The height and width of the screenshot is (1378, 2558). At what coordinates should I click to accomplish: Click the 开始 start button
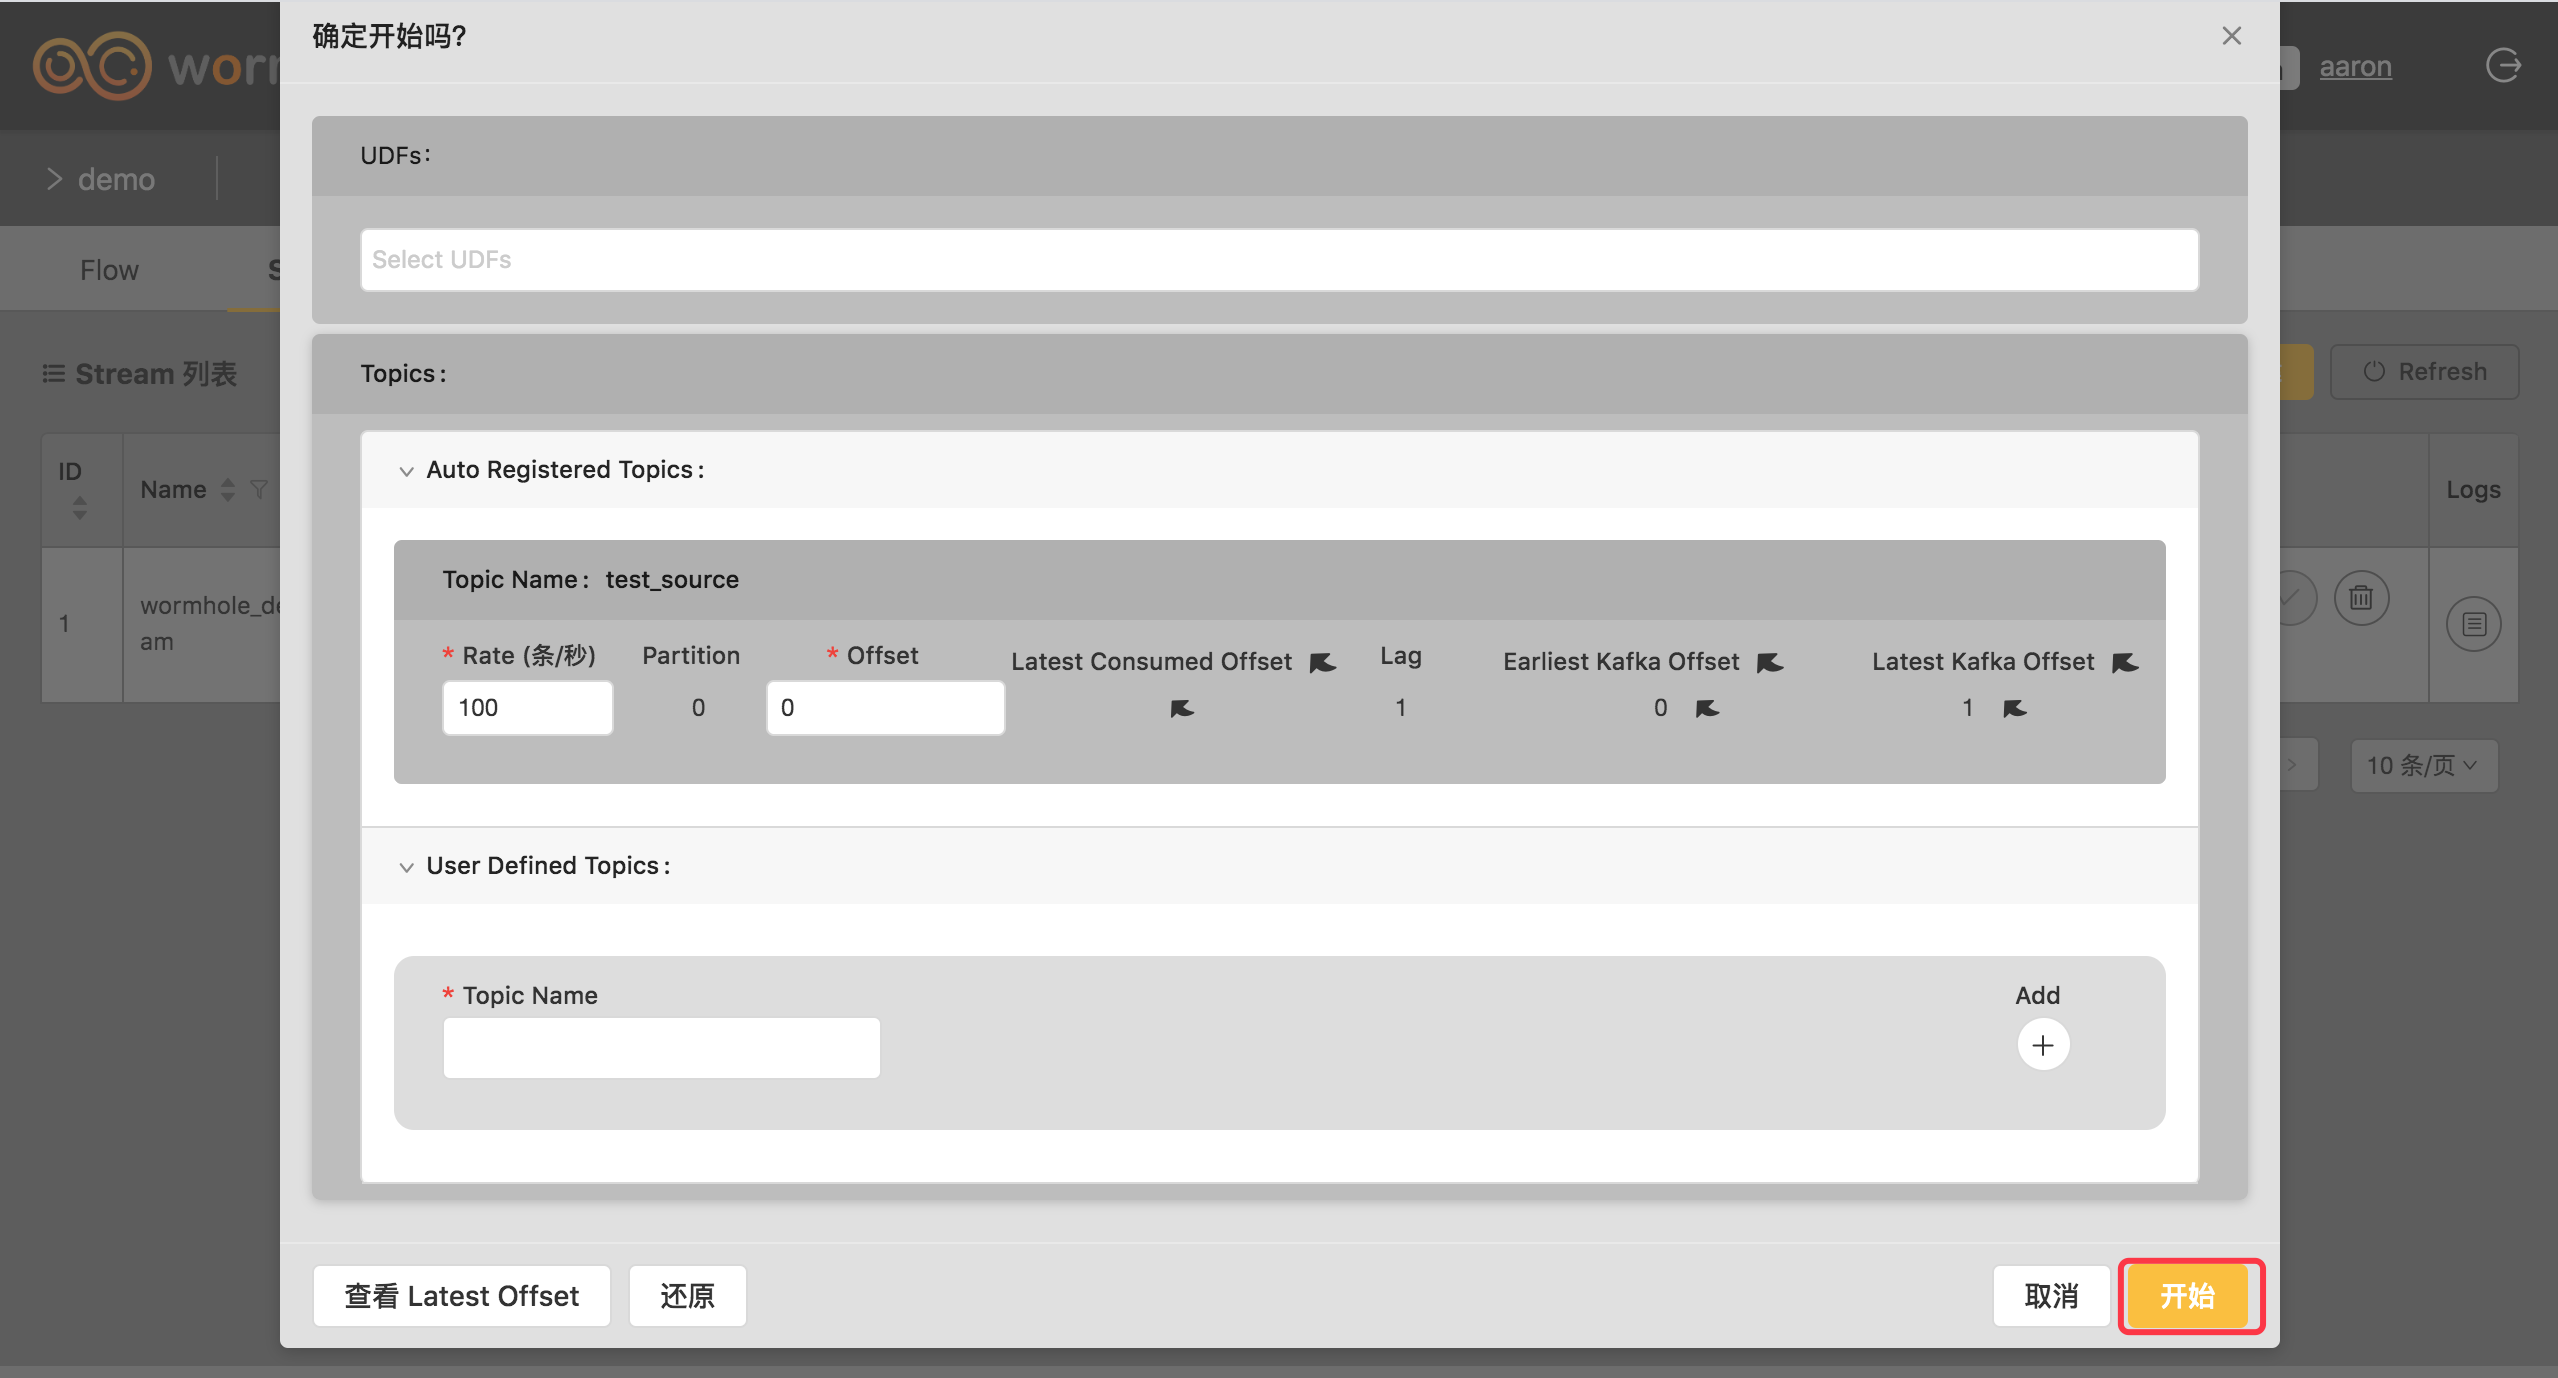click(x=2188, y=1296)
